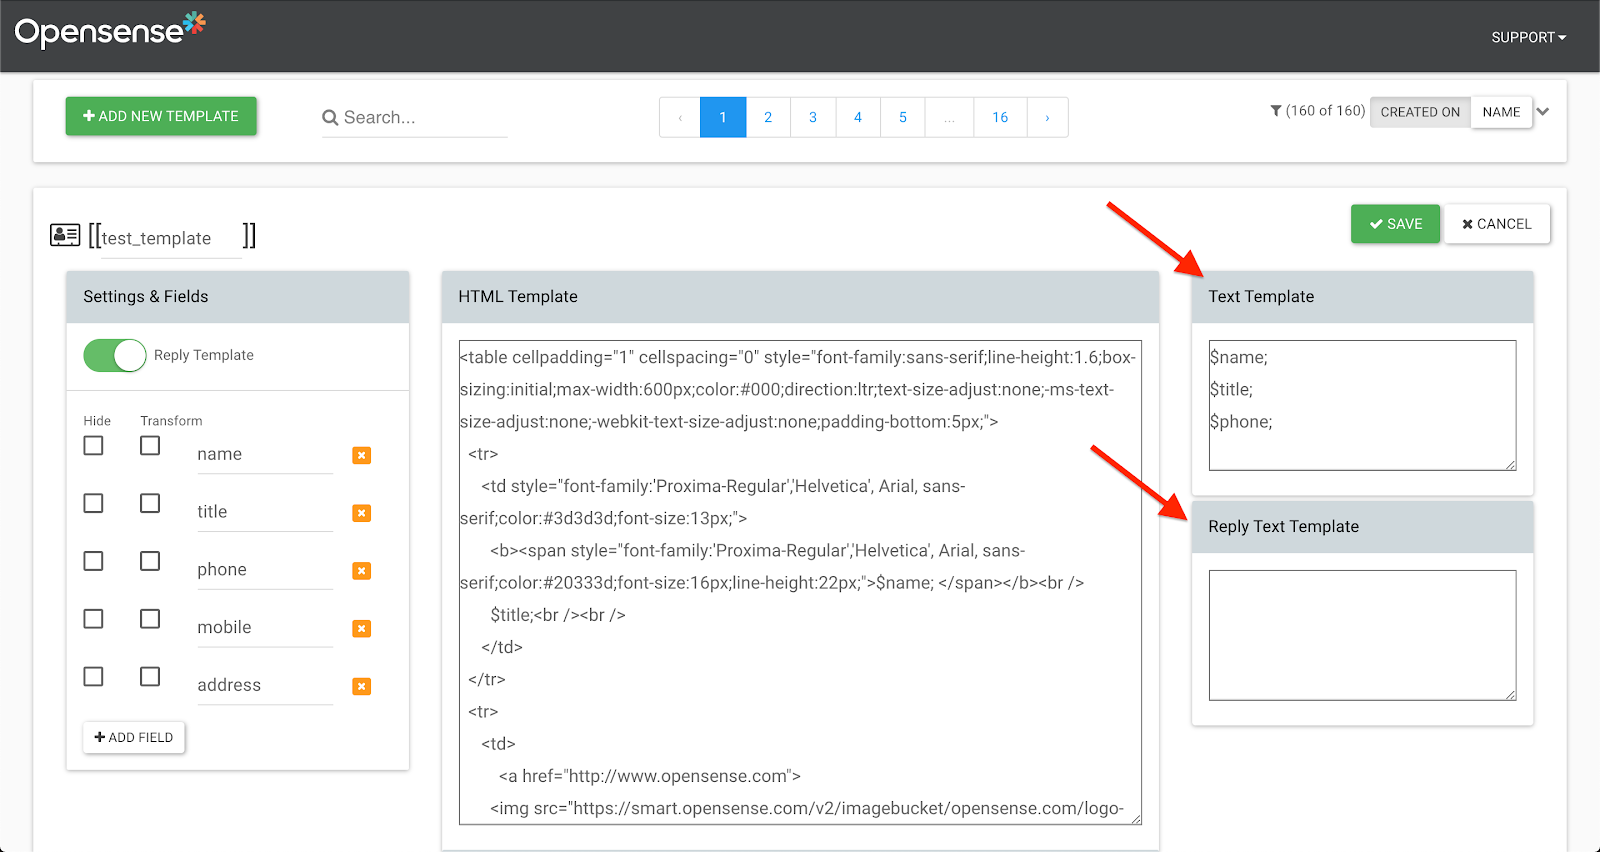Image resolution: width=1600 pixels, height=852 pixels.
Task: Check Transform for the title field
Action: click(150, 503)
